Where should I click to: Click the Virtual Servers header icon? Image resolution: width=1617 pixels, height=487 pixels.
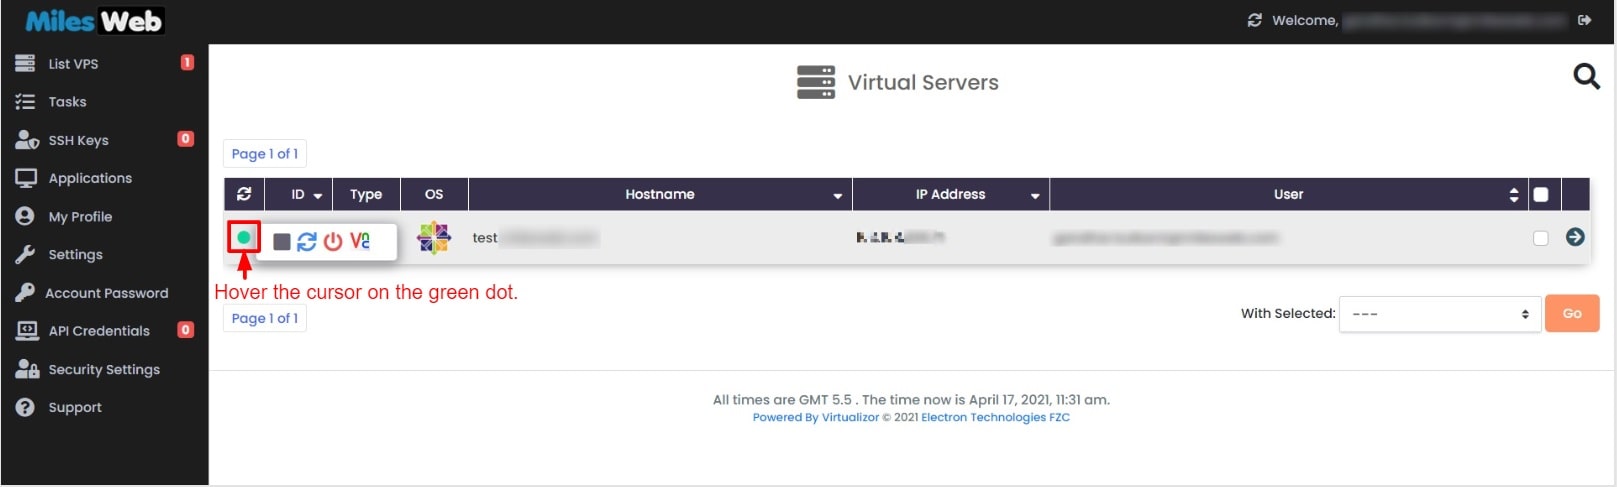point(816,82)
